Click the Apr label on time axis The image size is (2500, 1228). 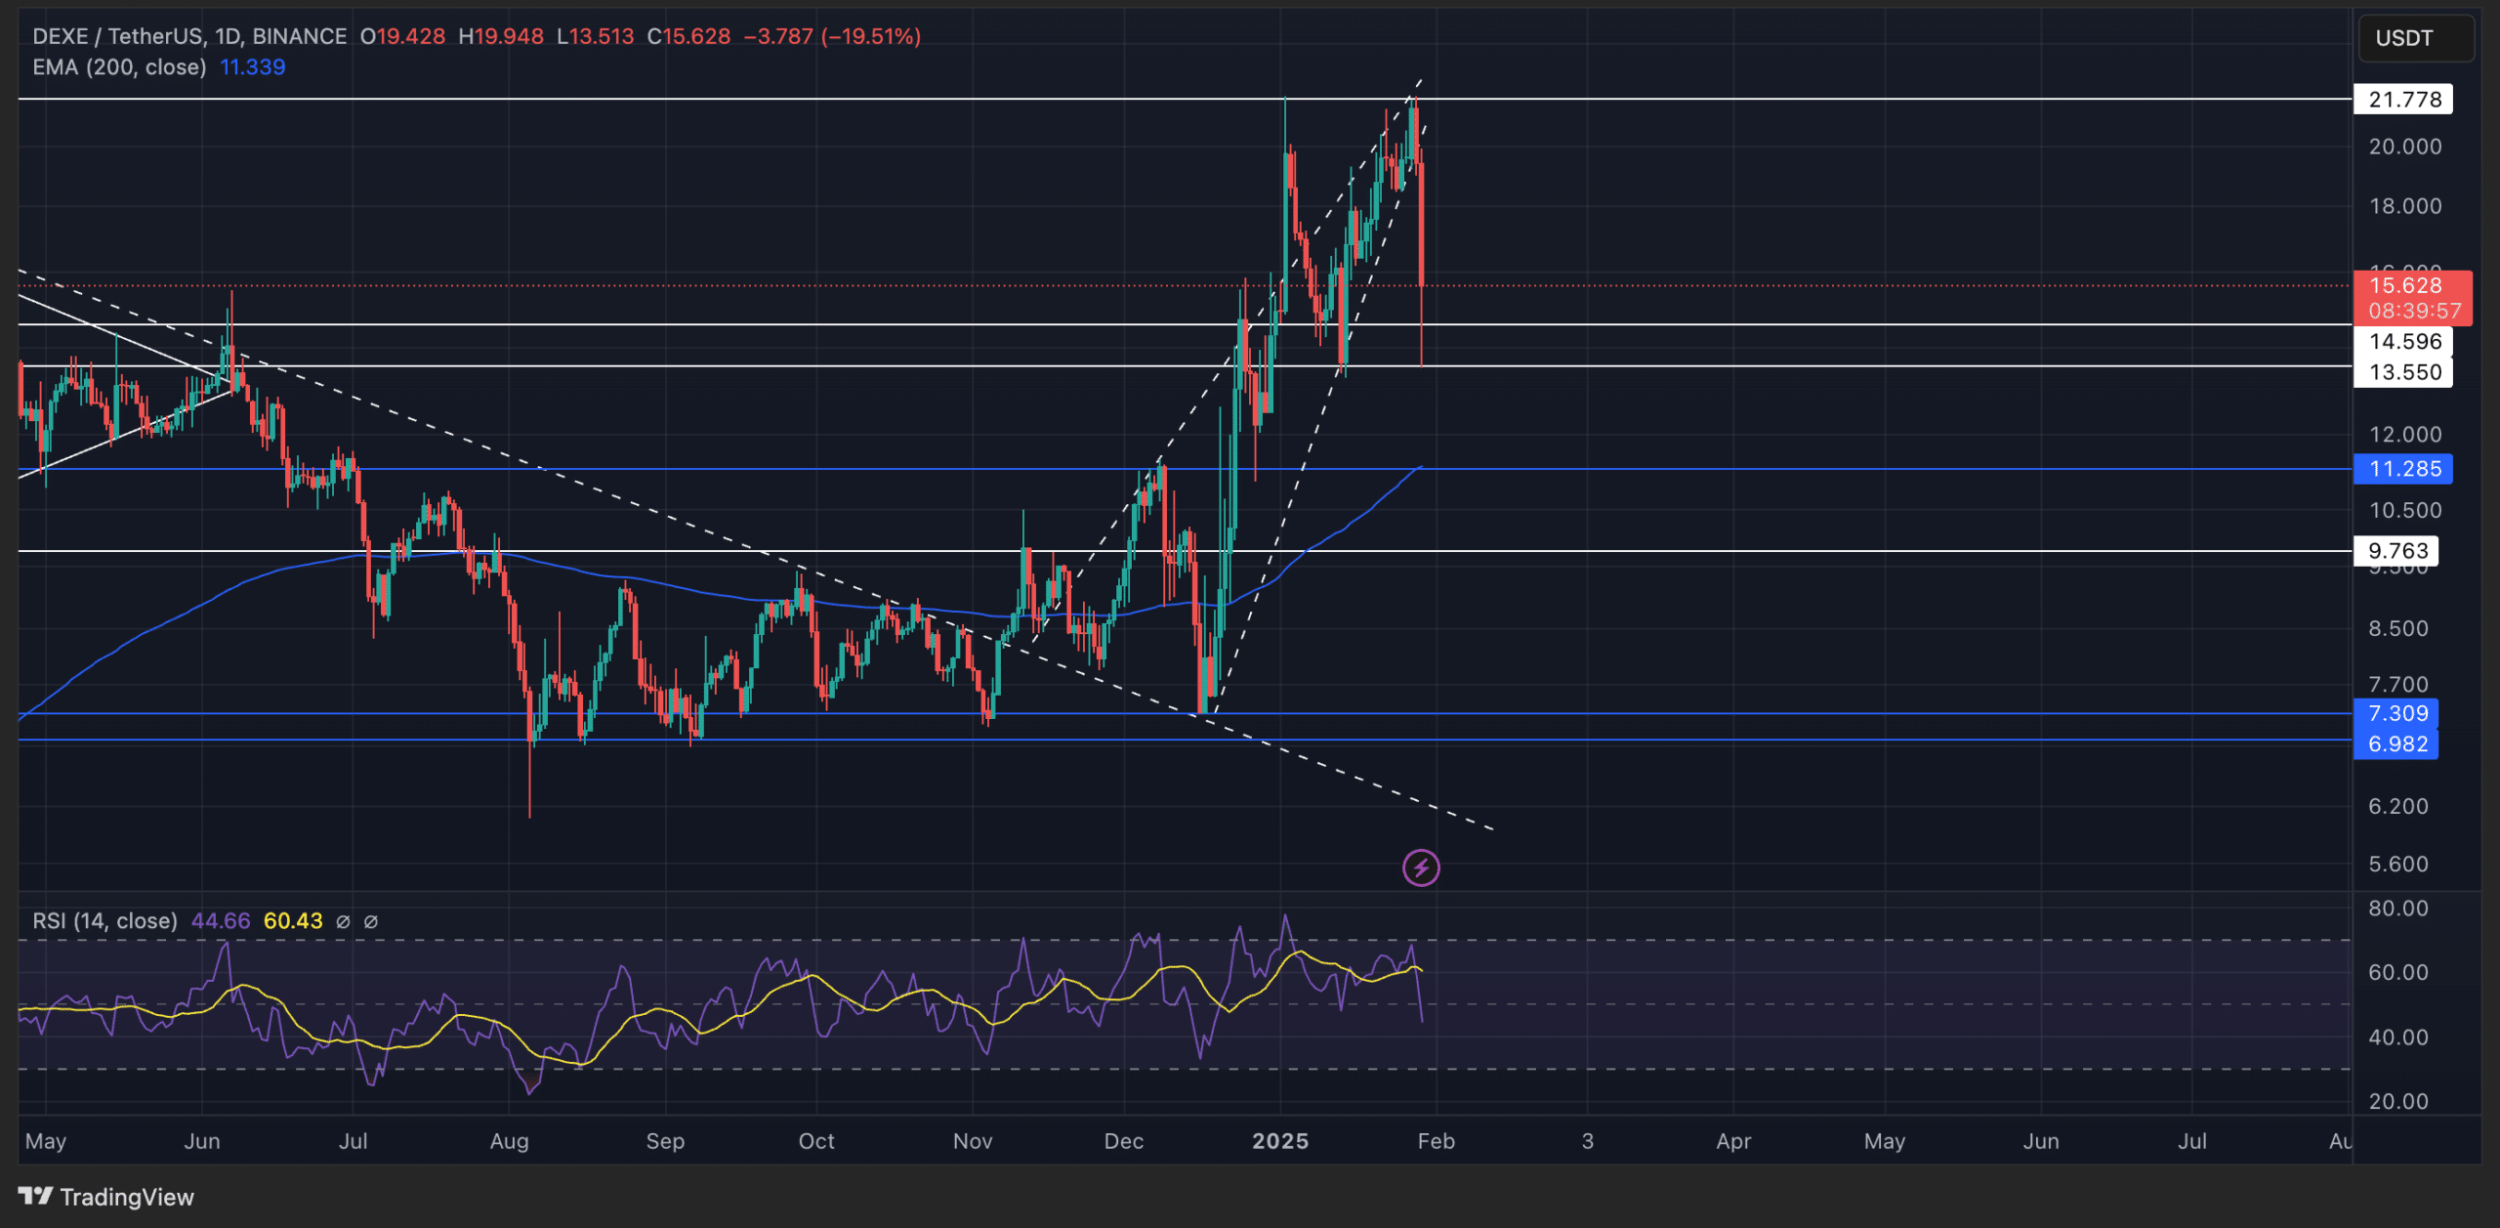pos(1733,1141)
